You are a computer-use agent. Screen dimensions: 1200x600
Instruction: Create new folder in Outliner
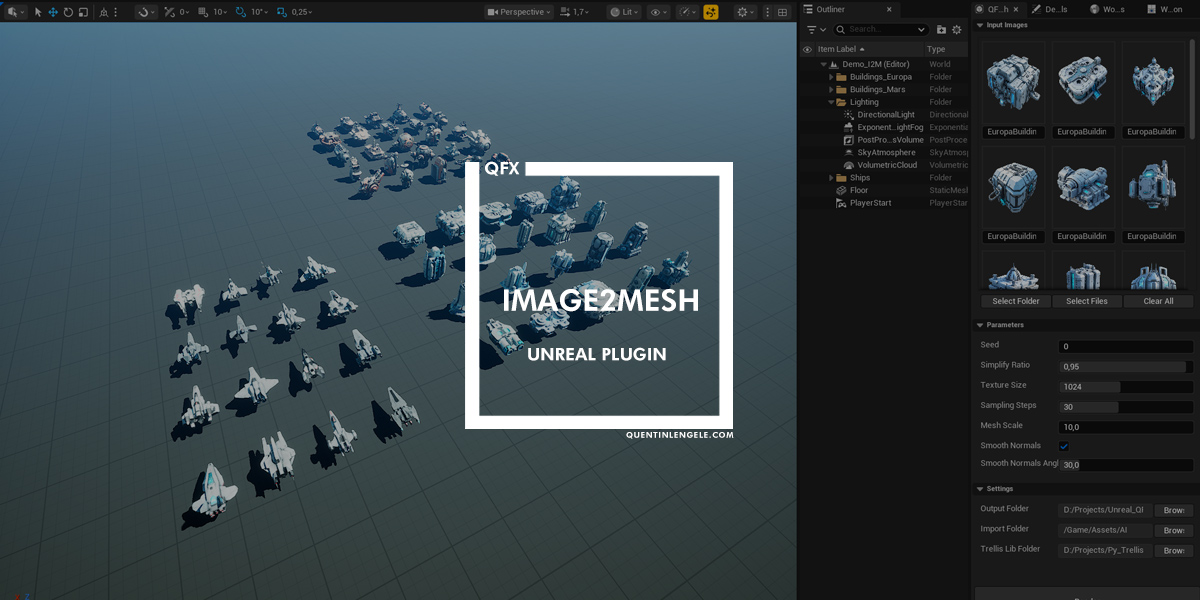tap(941, 30)
